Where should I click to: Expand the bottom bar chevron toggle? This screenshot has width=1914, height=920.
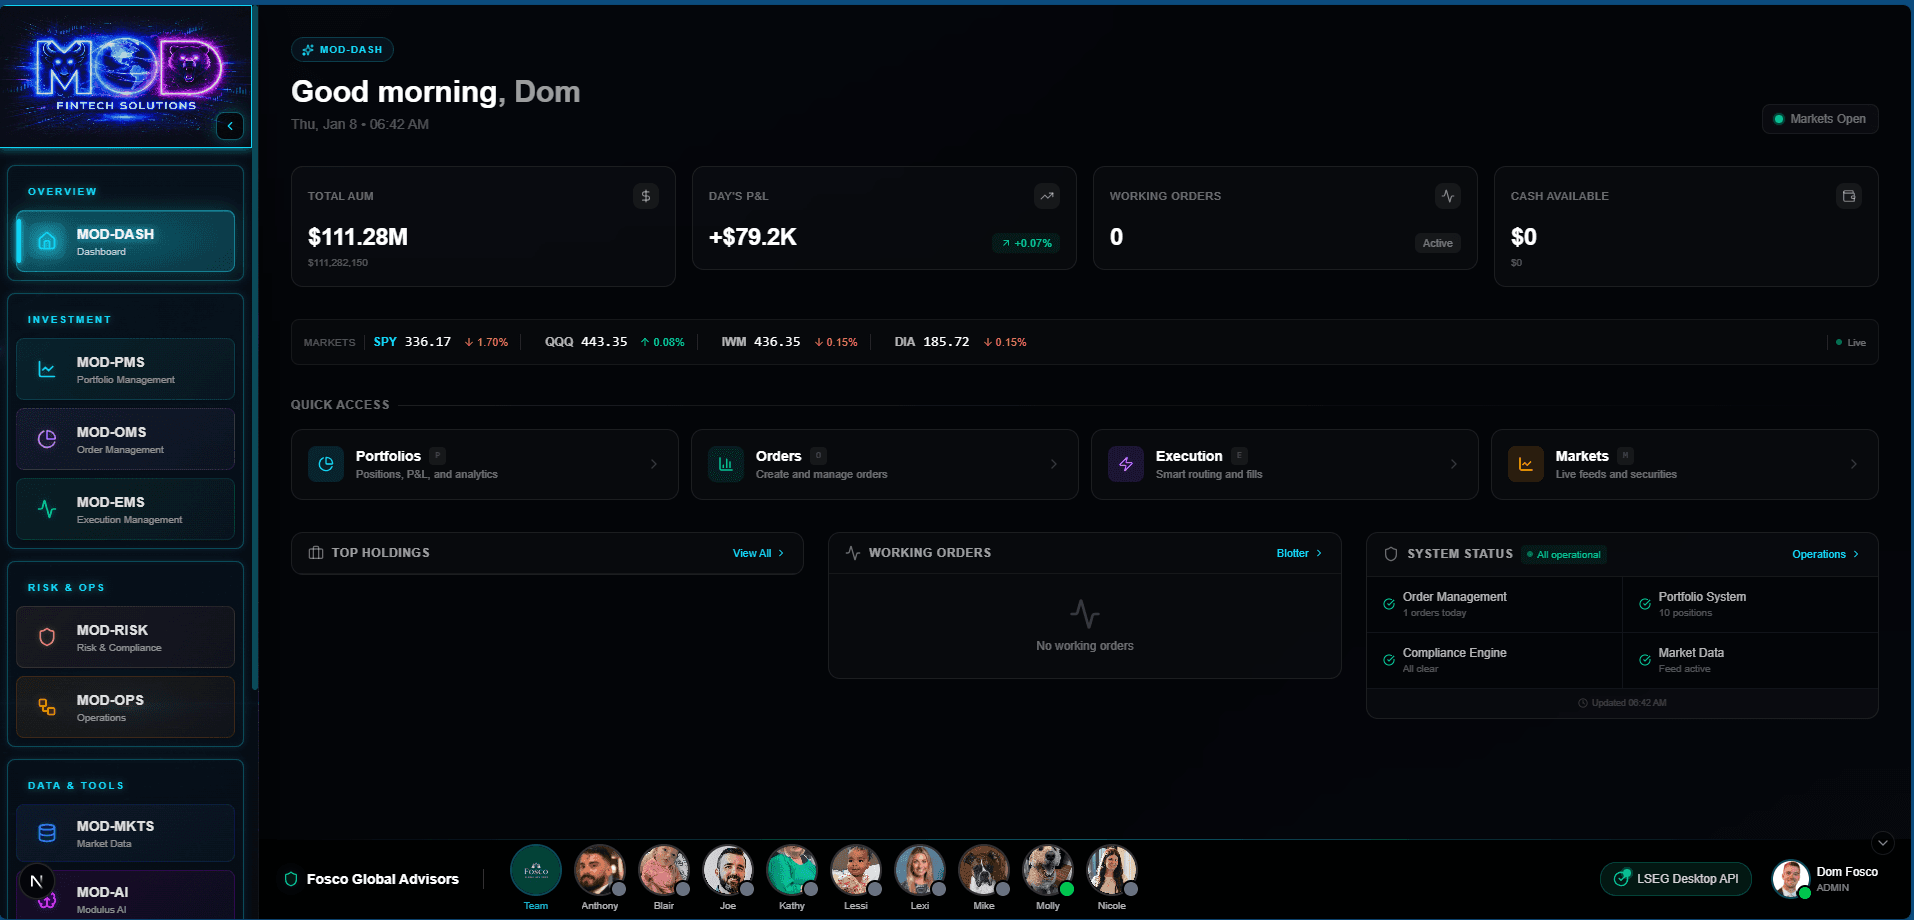tap(1883, 843)
